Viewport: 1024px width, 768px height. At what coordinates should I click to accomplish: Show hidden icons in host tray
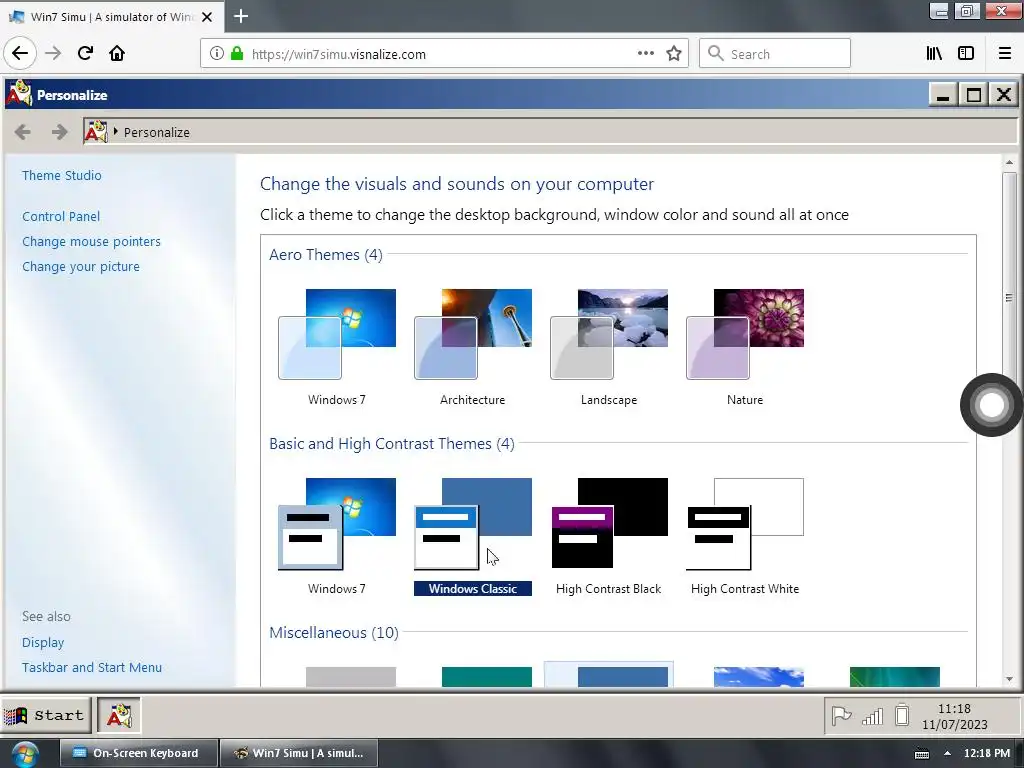click(947, 754)
